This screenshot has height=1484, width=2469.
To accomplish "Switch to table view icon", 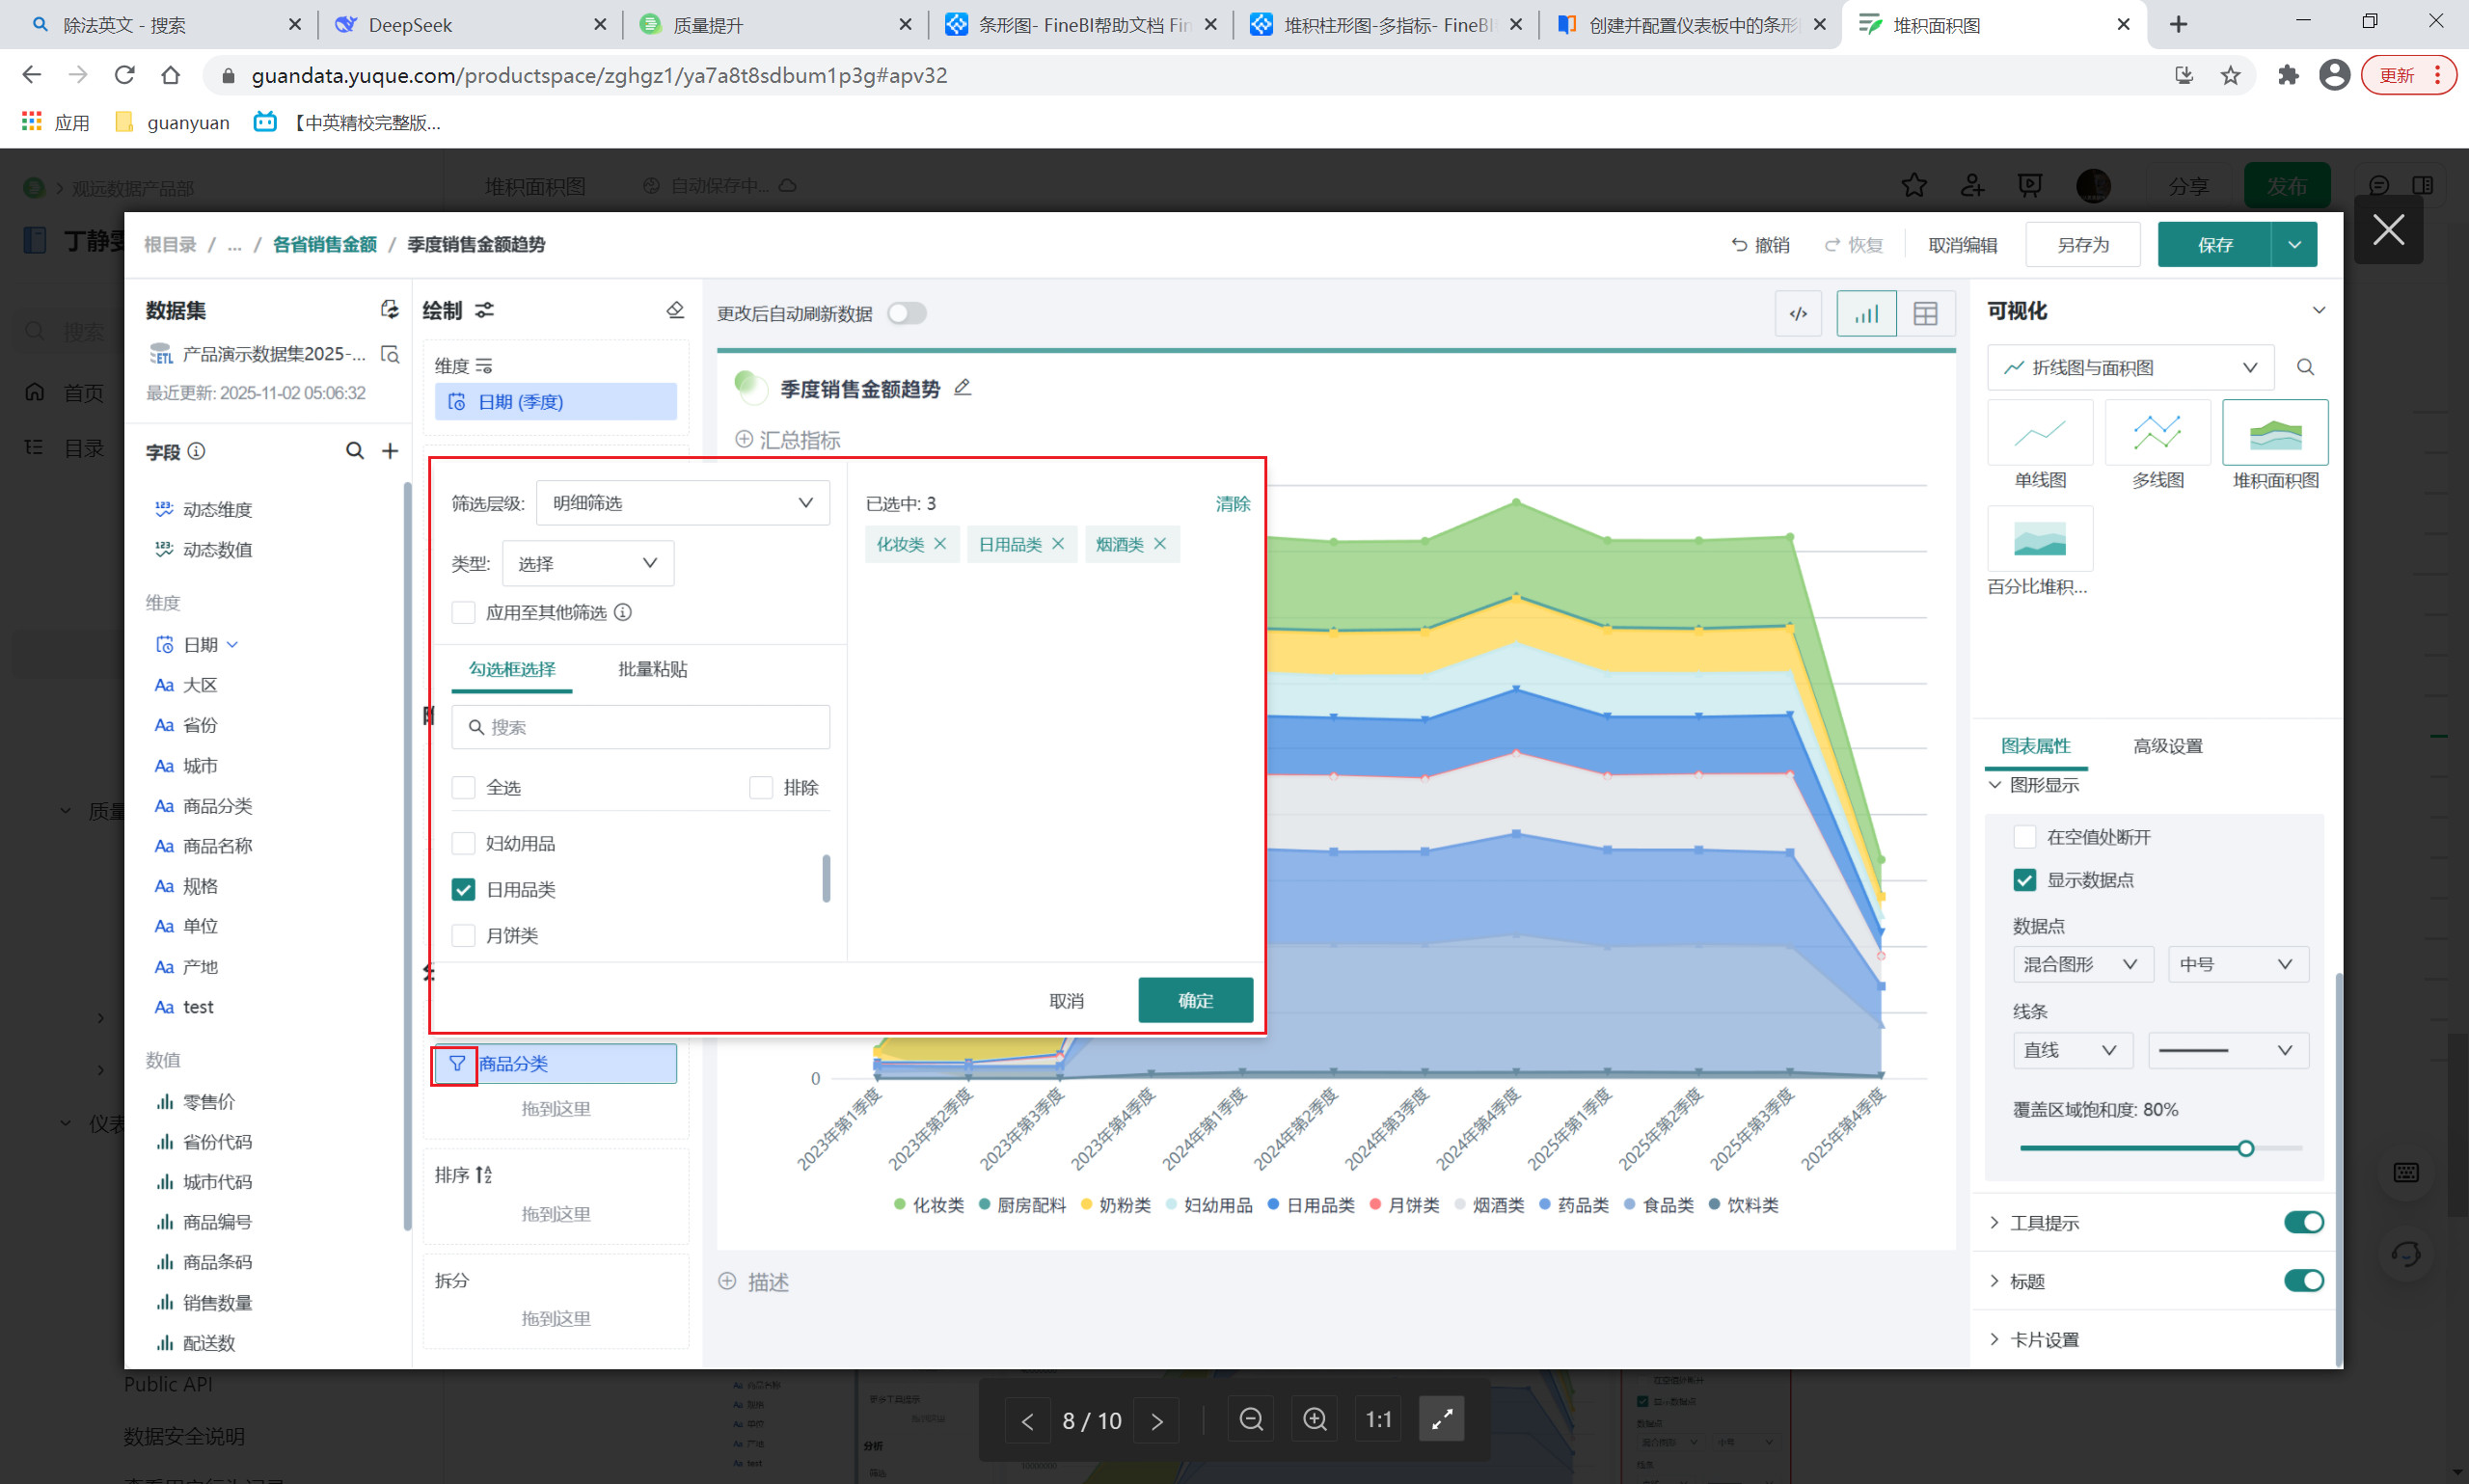I will (1925, 314).
